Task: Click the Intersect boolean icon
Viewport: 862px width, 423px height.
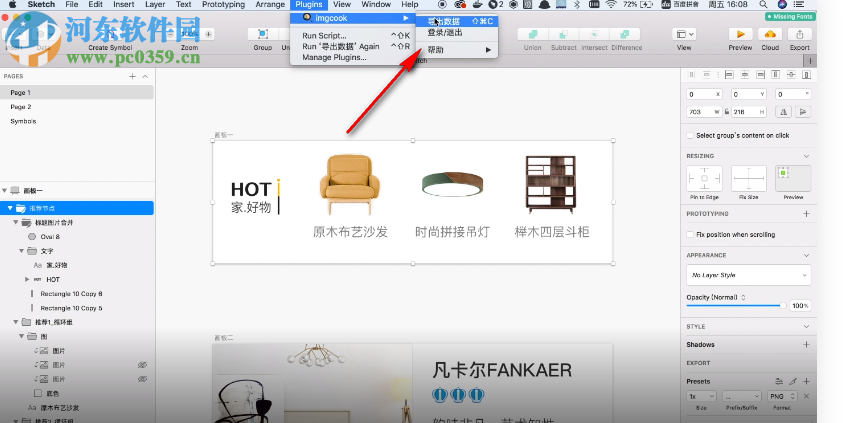Action: point(594,34)
